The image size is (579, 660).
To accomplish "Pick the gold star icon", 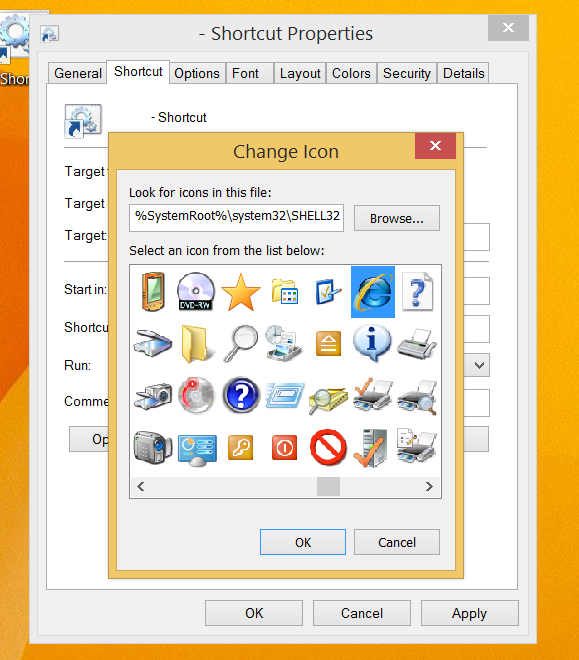I will tap(241, 293).
